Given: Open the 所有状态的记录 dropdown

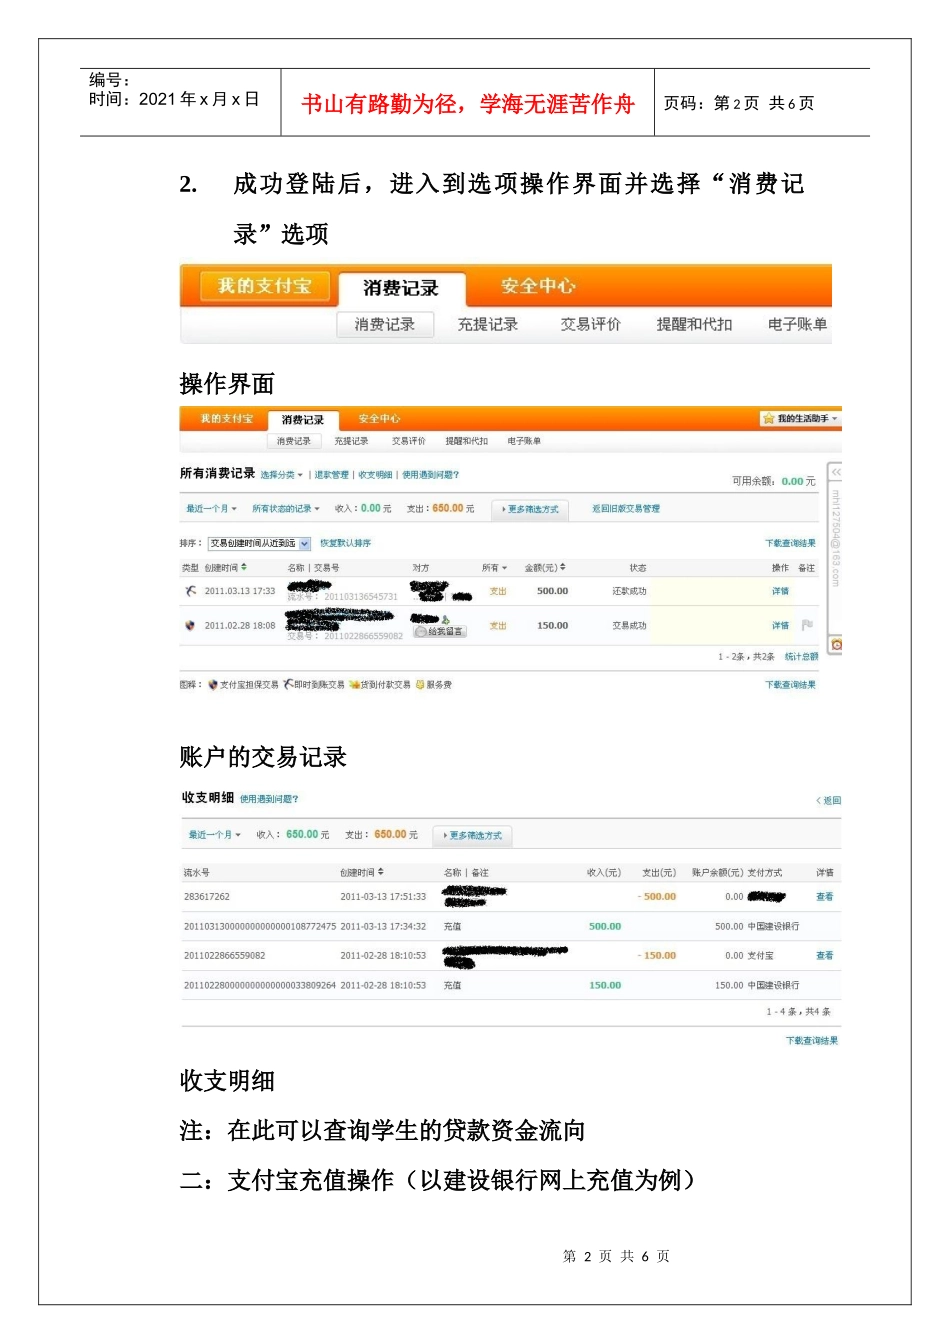Looking at the screenshot, I should (286, 509).
